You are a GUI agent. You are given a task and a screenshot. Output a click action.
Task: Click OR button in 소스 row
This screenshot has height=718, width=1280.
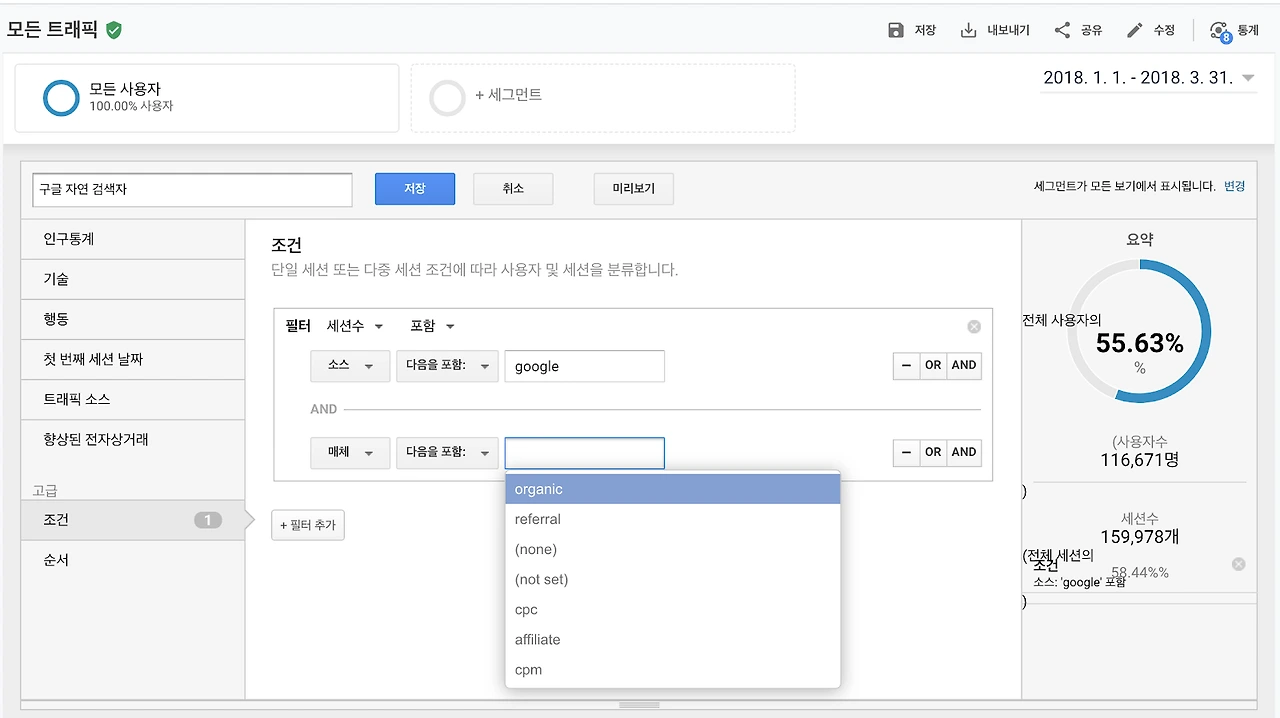(933, 366)
